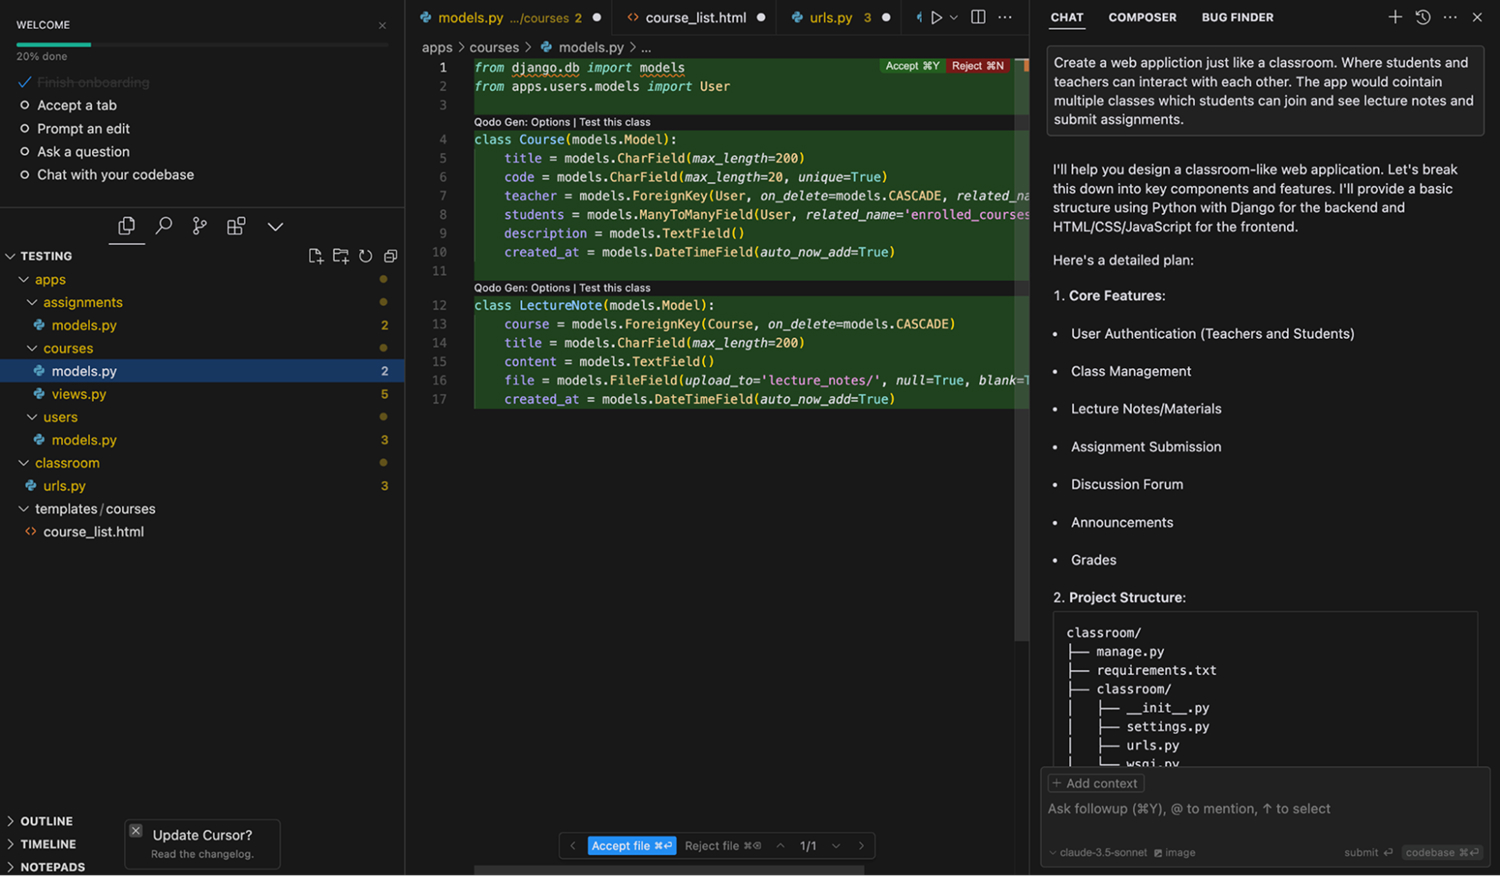Collapse the courses folder
The image size is (1500, 876).
click(x=32, y=348)
